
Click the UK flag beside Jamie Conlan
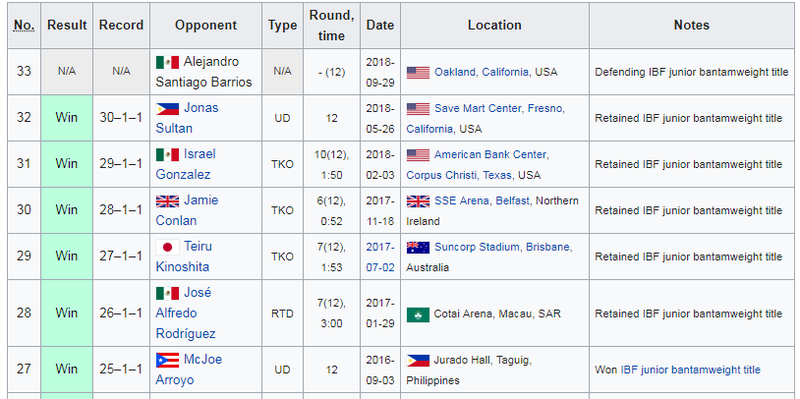point(167,201)
